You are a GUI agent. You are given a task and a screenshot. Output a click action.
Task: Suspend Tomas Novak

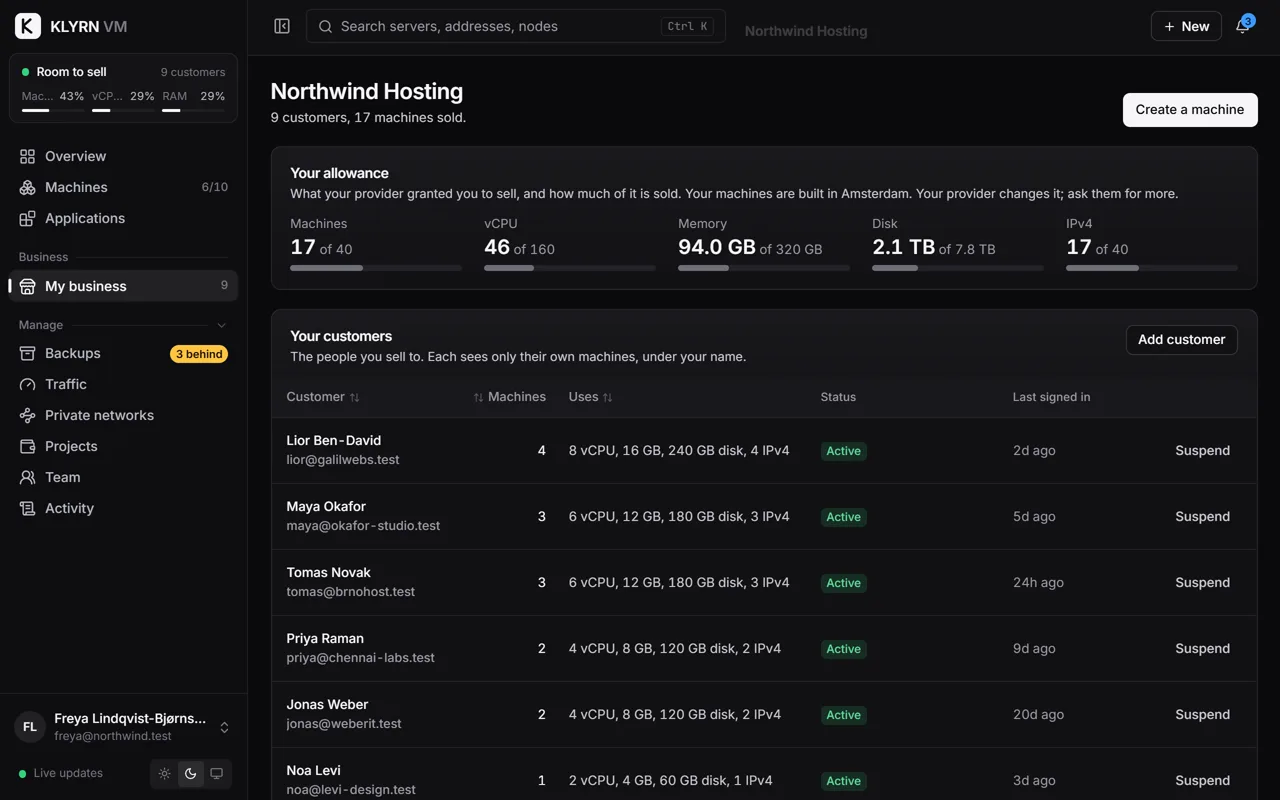(1202, 583)
